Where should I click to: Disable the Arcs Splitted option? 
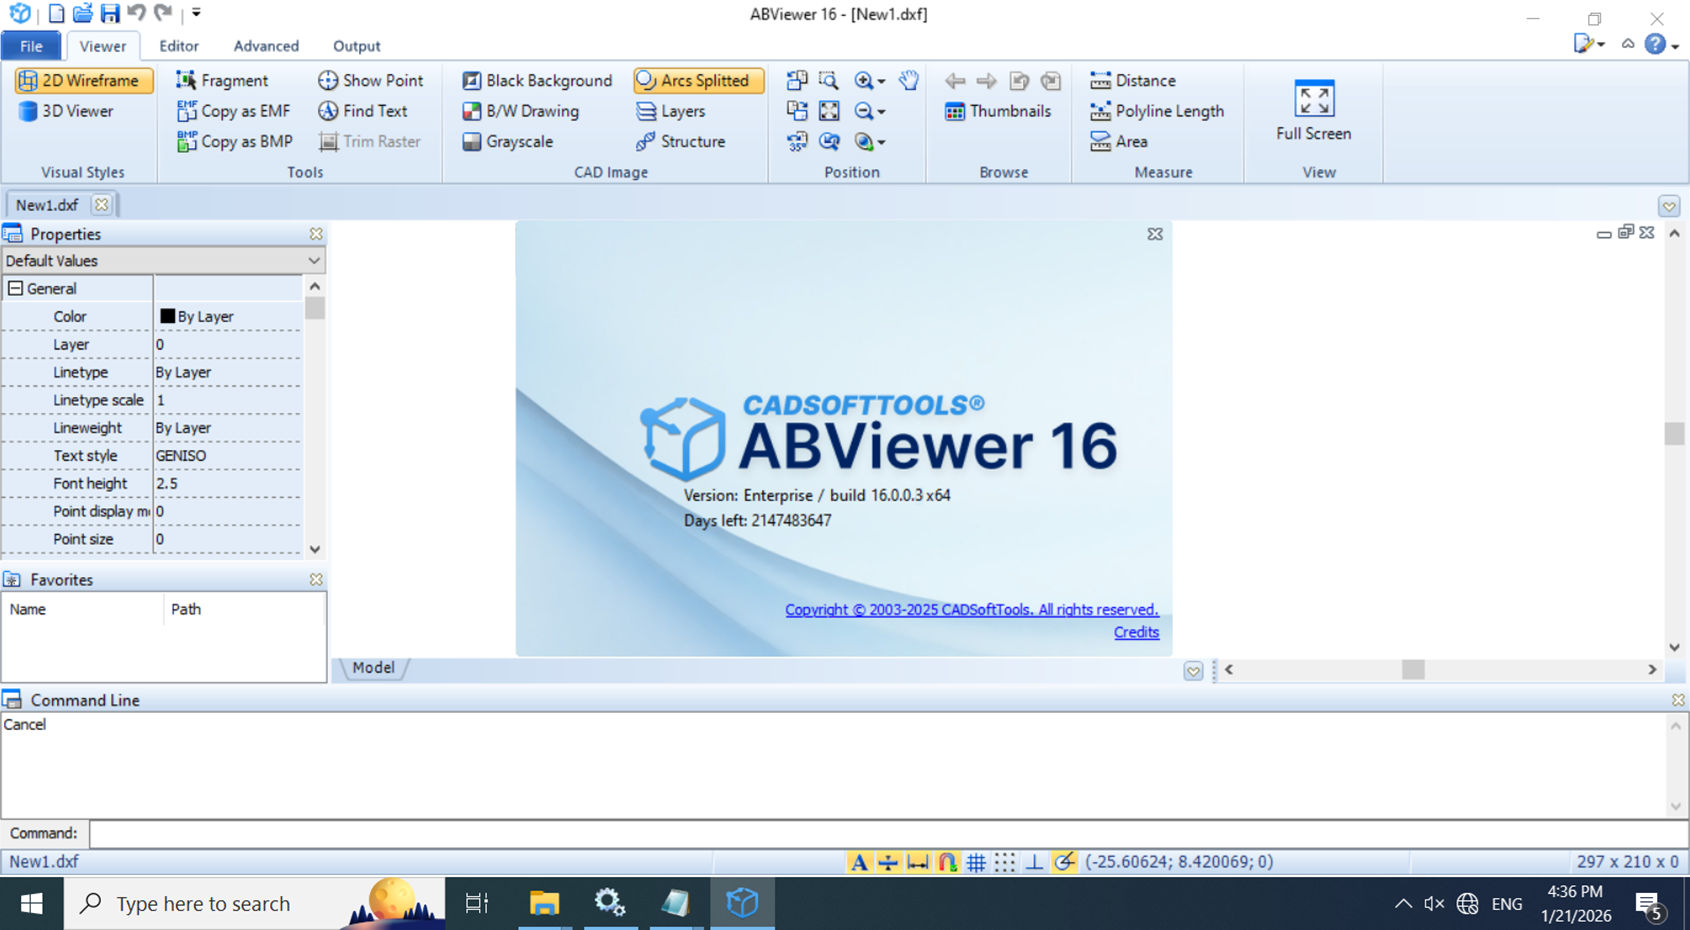pos(697,80)
